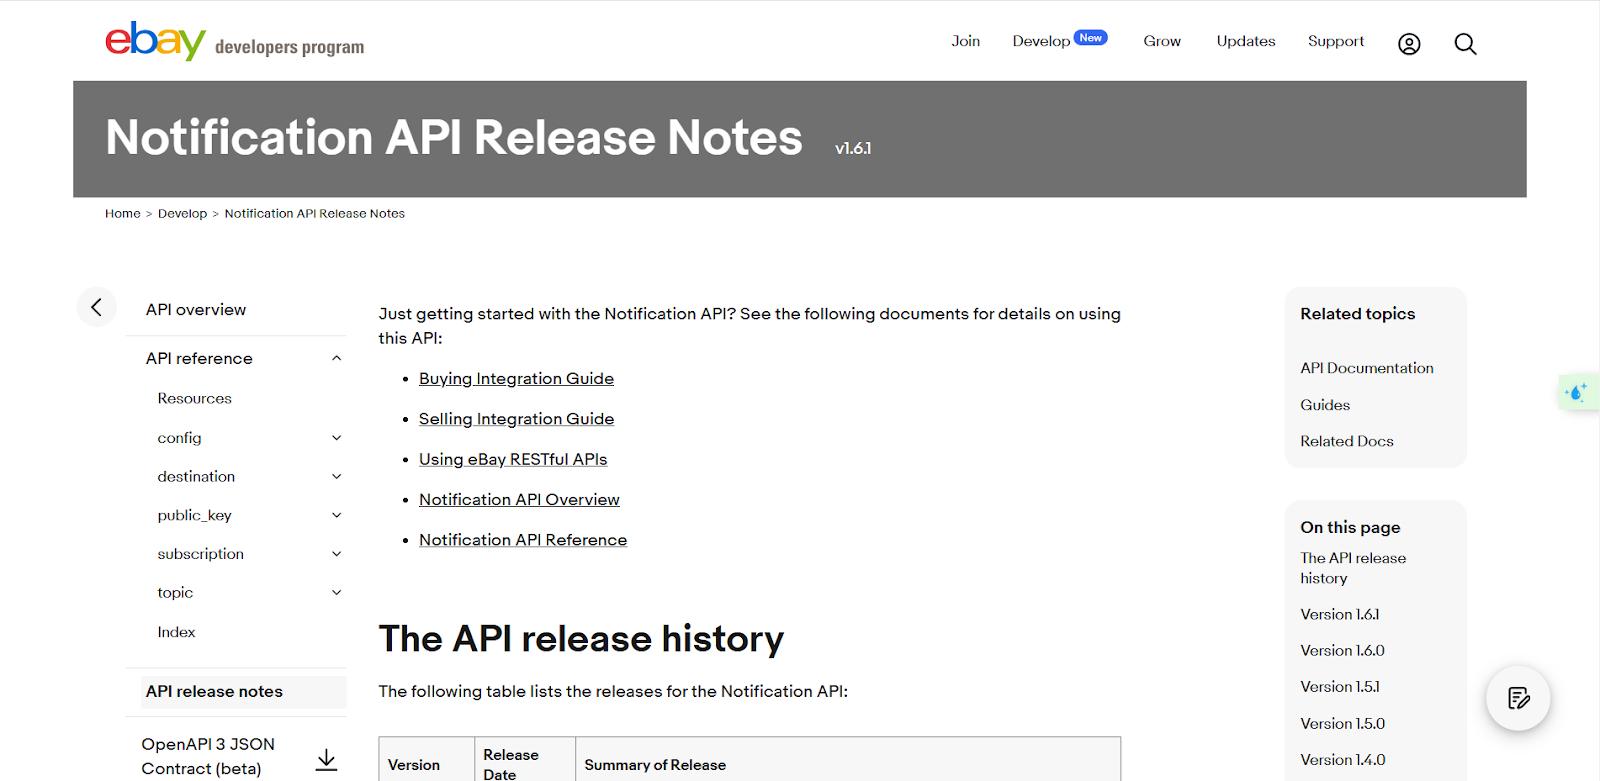Open the search magnifier icon
Viewport: 1600px width, 781px height.
click(x=1465, y=44)
